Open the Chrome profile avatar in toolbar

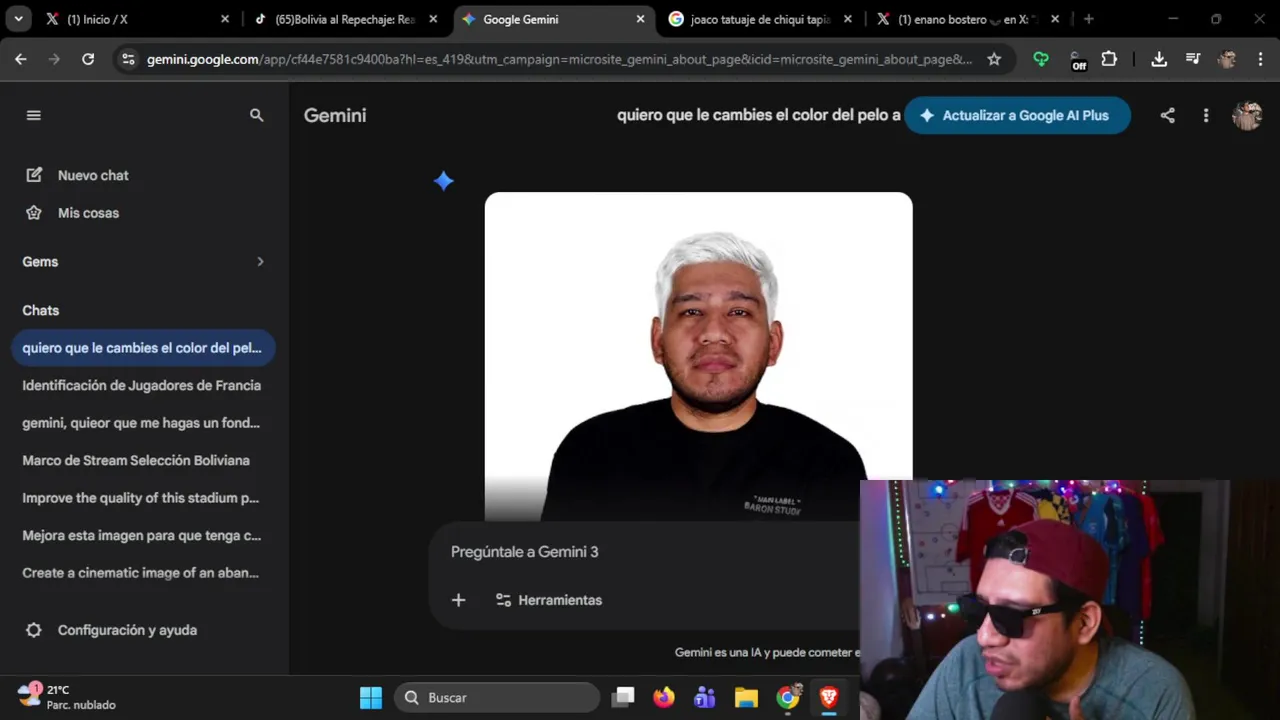[1227, 59]
